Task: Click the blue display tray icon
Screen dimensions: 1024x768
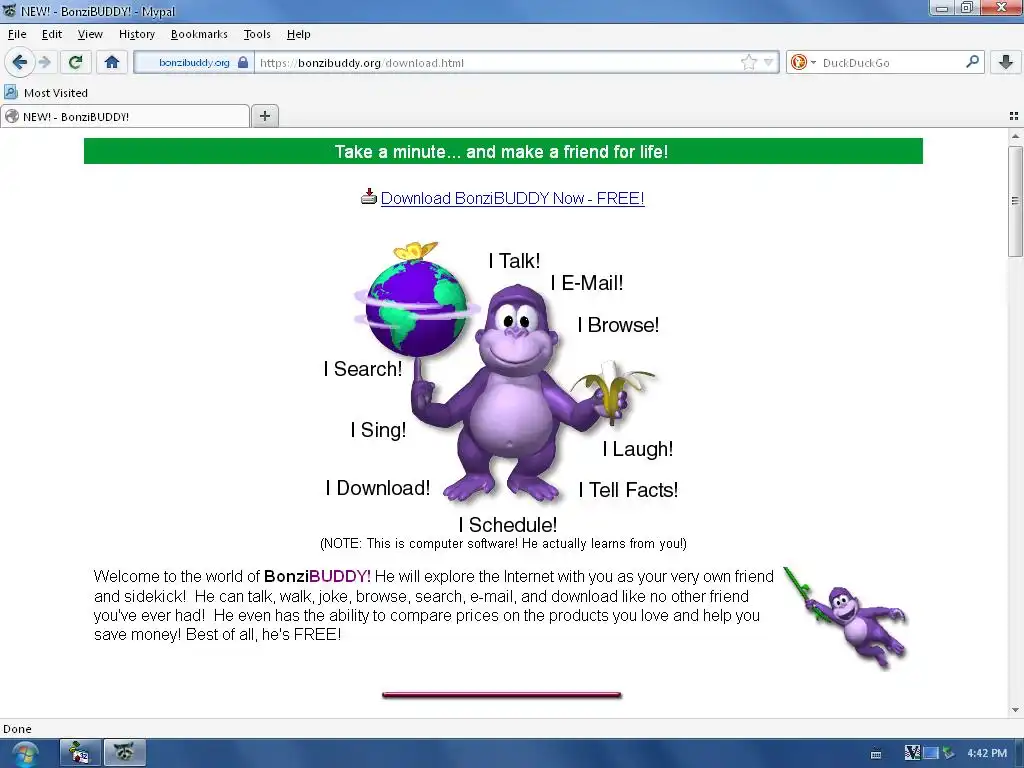Action: [930, 753]
